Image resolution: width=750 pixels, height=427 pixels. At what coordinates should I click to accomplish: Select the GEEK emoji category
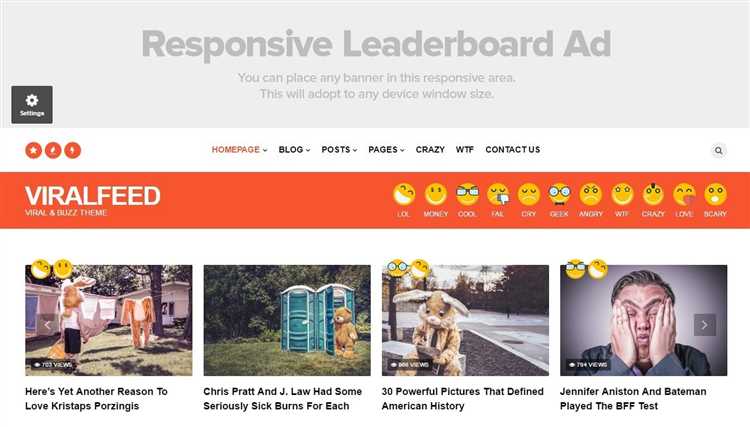[559, 200]
